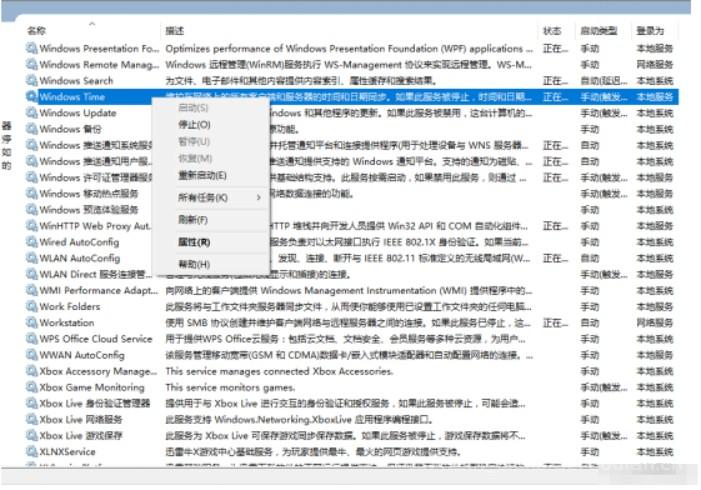Click description 'This service manages connected Xbox Accessories'
Screen dimensions: 701x490
click(279, 371)
